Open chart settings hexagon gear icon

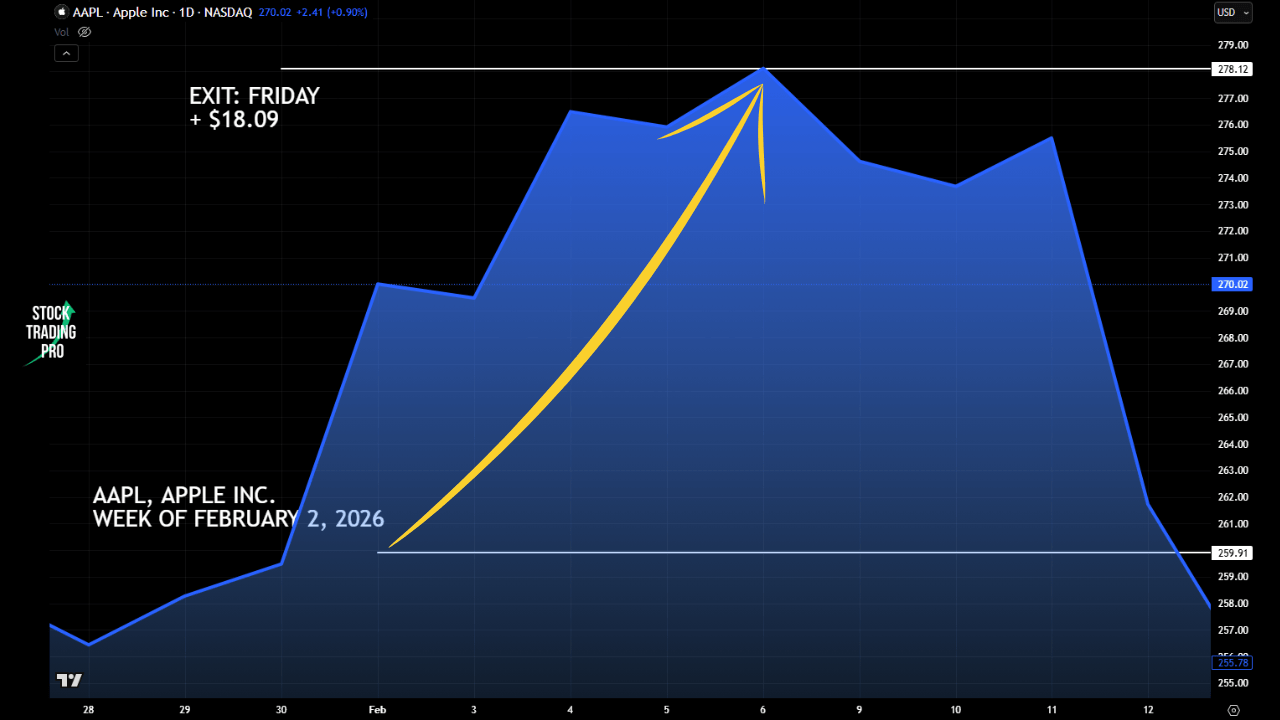click(1233, 709)
